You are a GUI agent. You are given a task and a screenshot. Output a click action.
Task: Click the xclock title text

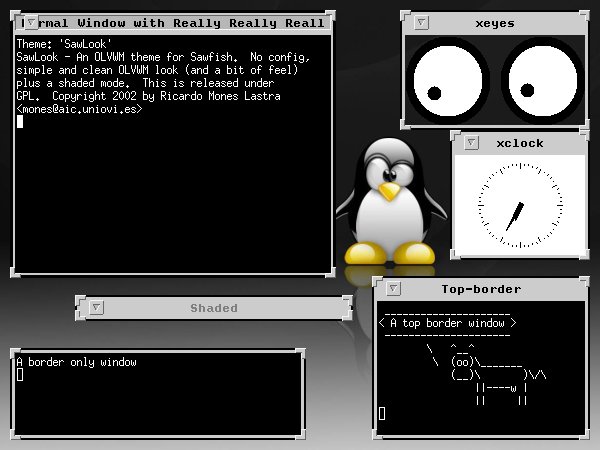click(520, 143)
